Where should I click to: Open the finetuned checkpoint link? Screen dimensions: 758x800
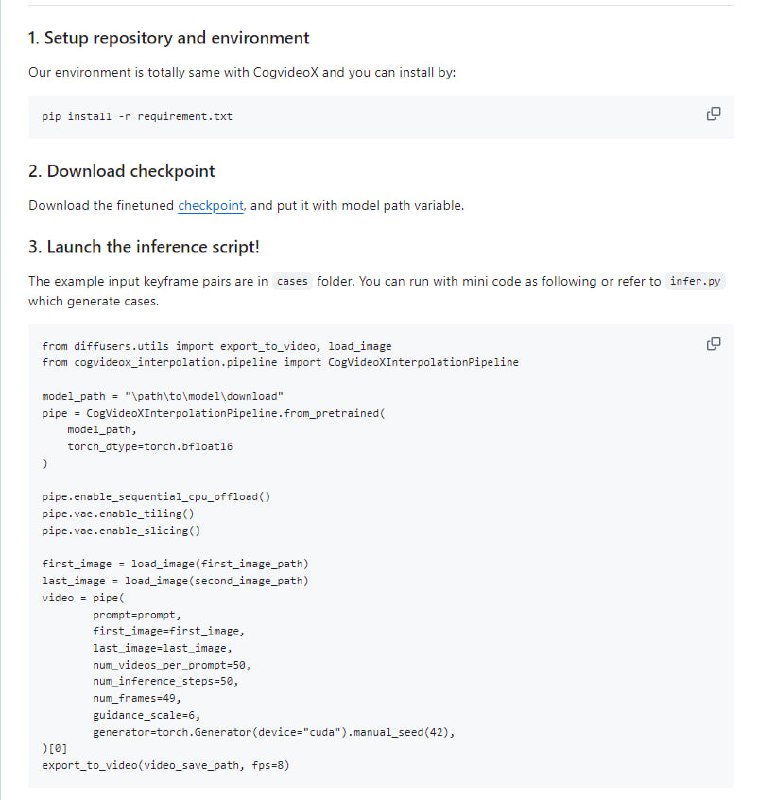point(210,205)
